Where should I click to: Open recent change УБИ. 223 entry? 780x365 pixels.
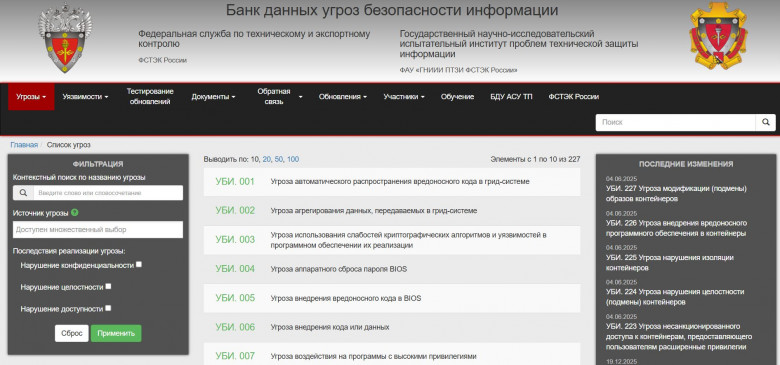(679, 337)
